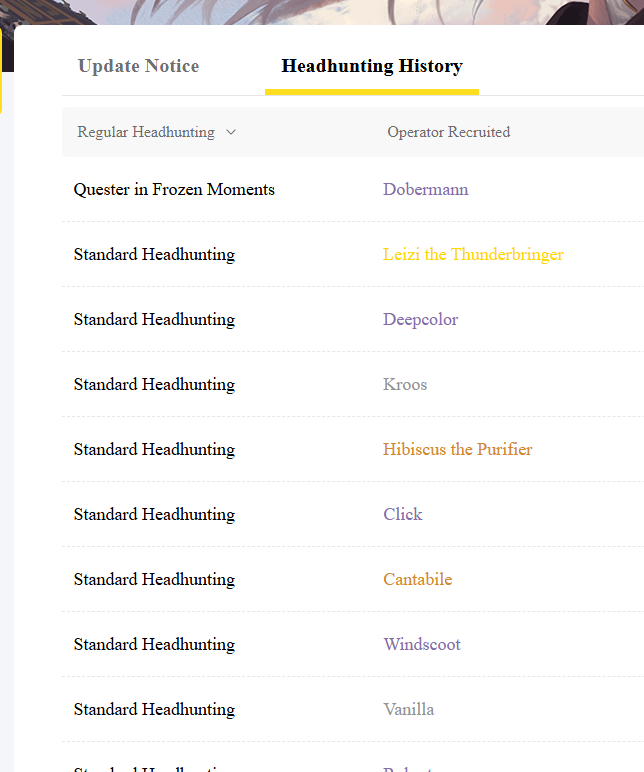This screenshot has width=644, height=772.
Task: Click Standard Headhunting beside Cantabile
Action: pos(154,579)
